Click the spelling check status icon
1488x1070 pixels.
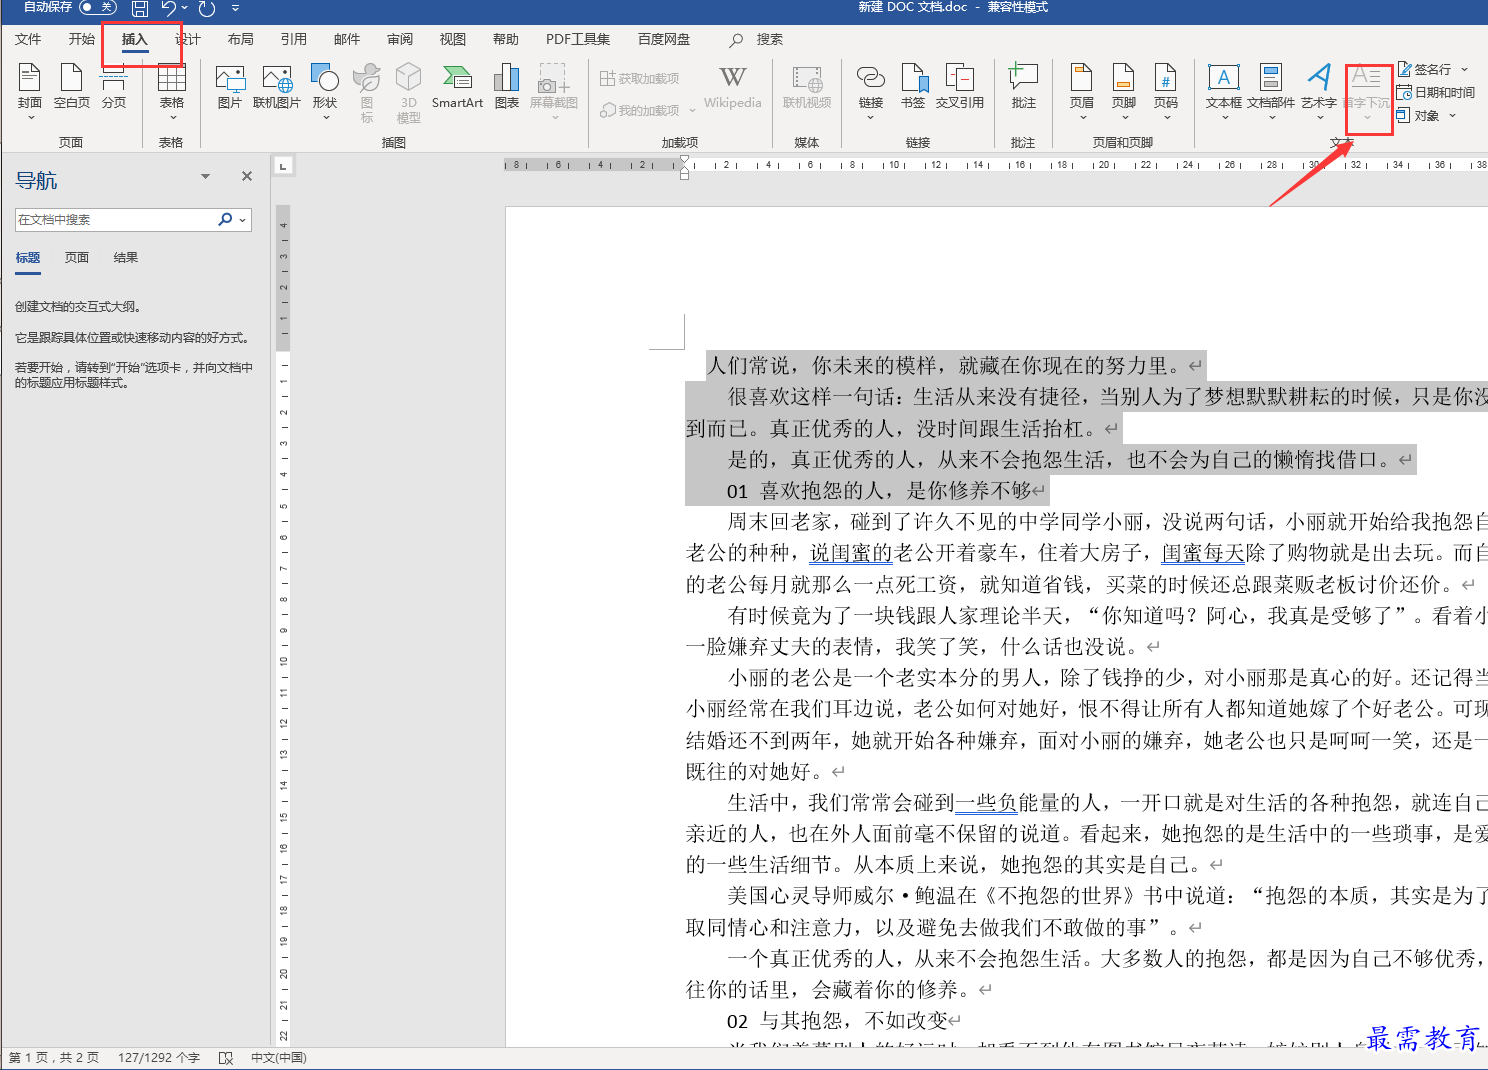pyautogui.click(x=225, y=1057)
